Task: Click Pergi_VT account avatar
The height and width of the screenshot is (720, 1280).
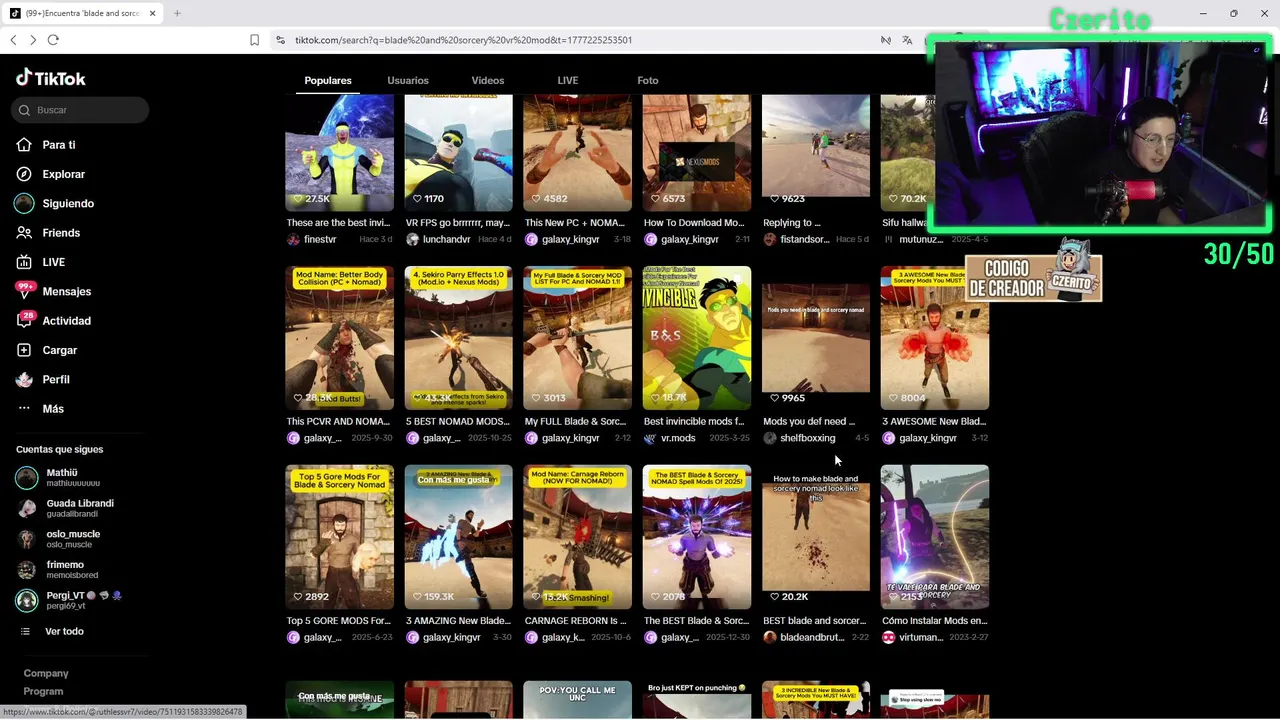Action: tap(27, 600)
